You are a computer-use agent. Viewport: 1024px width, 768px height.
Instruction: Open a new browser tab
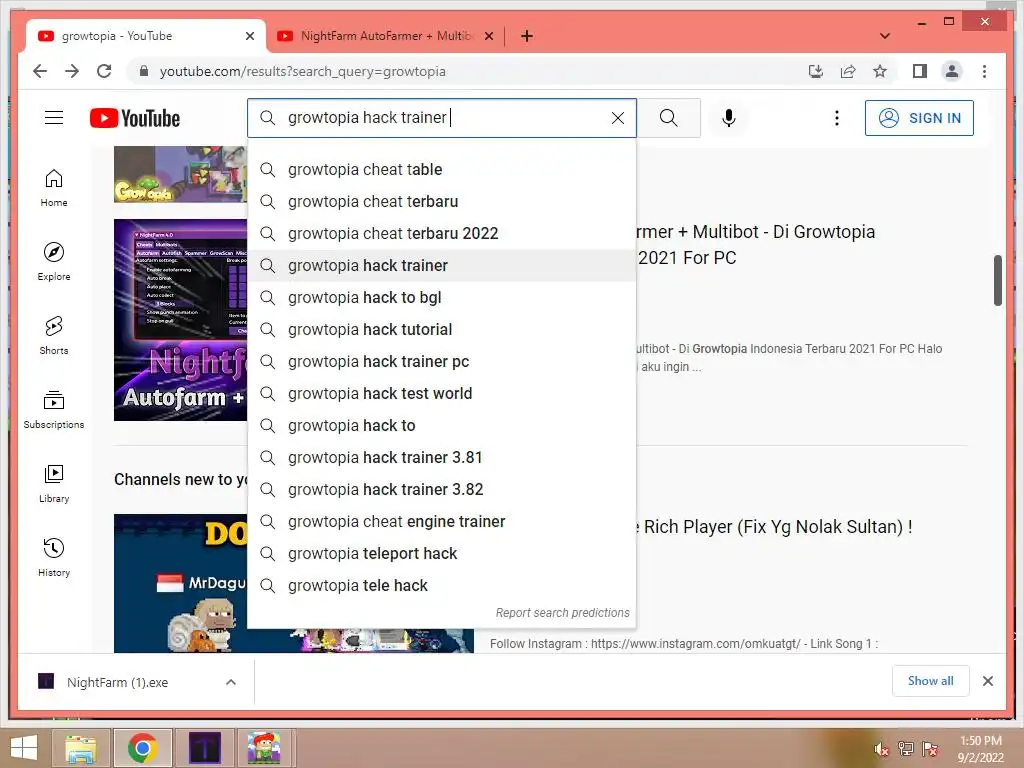(527, 36)
